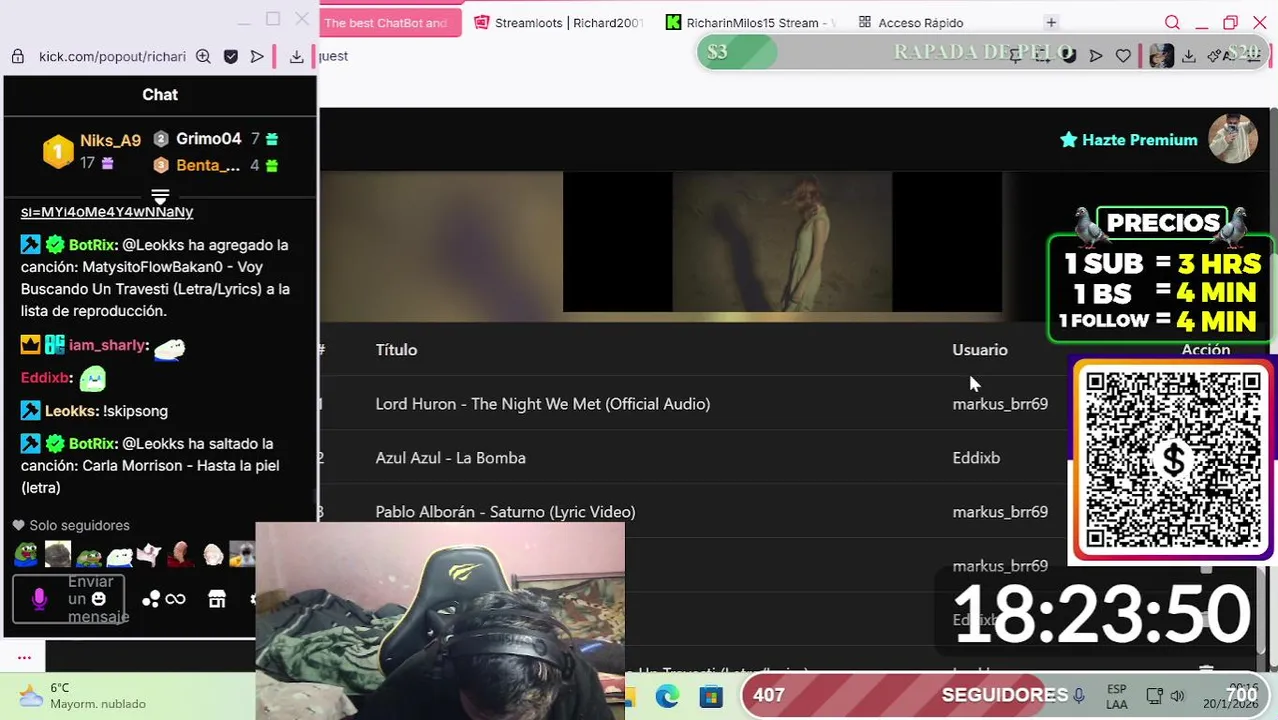Click Eddixb username in chat
The height and width of the screenshot is (720, 1278).
tap(46, 378)
